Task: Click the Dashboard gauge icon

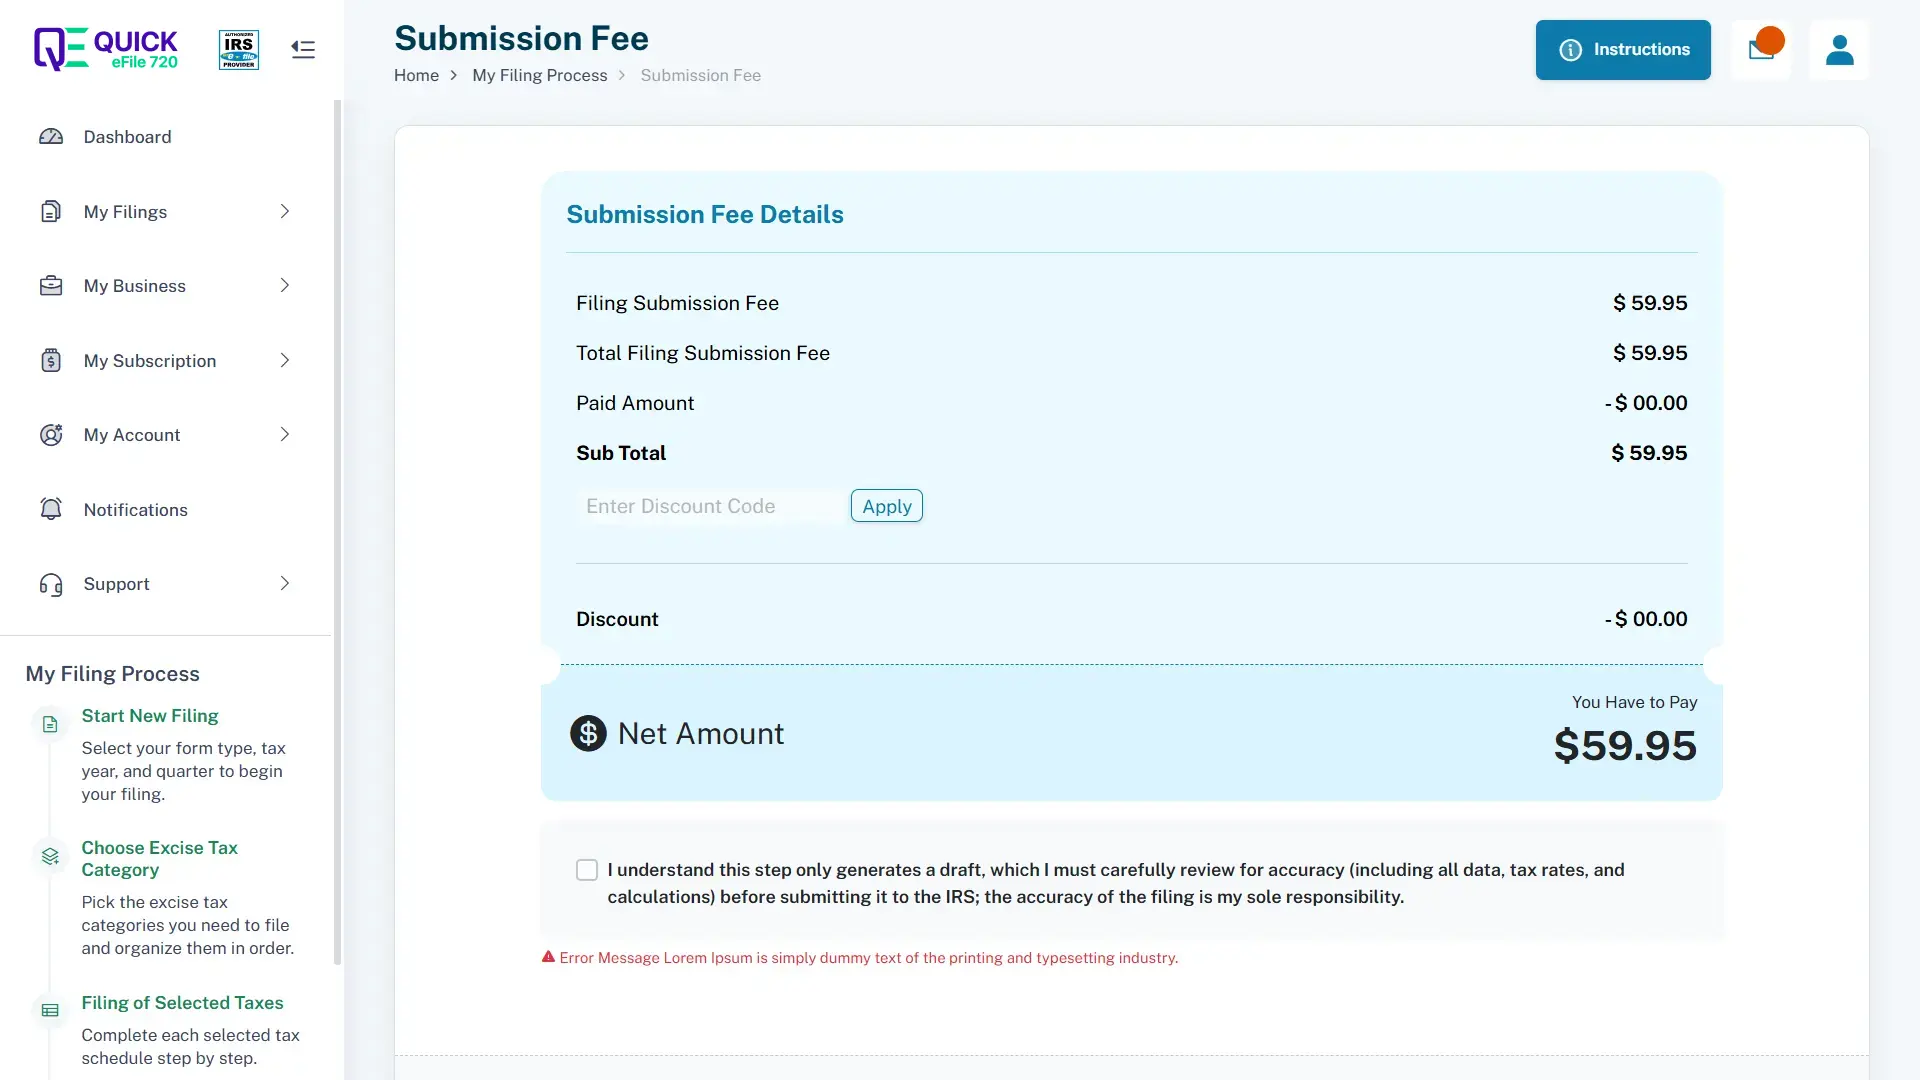Action: pos(51,137)
